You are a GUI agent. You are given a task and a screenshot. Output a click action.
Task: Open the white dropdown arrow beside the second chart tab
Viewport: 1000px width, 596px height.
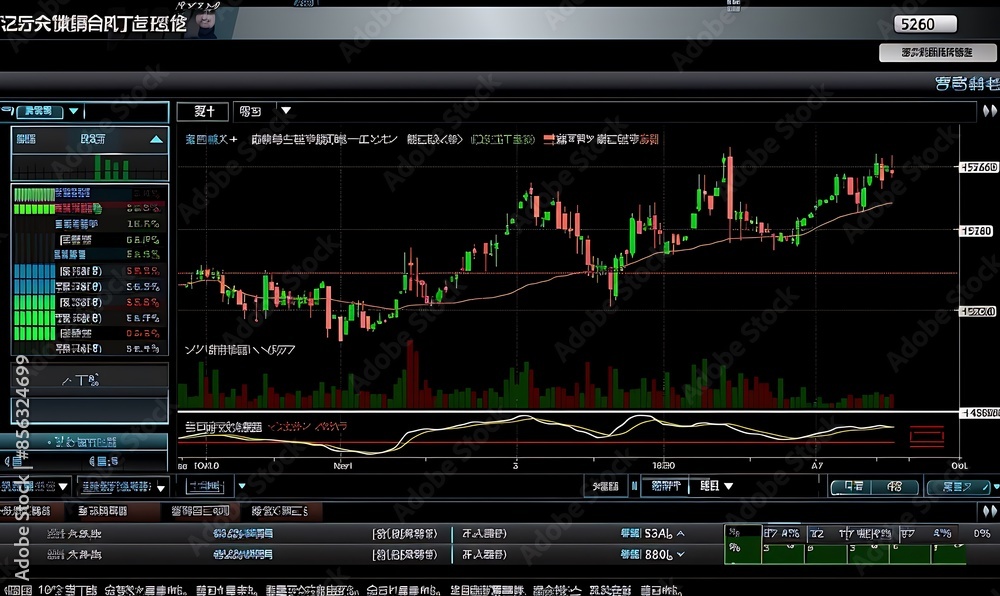tap(286, 110)
